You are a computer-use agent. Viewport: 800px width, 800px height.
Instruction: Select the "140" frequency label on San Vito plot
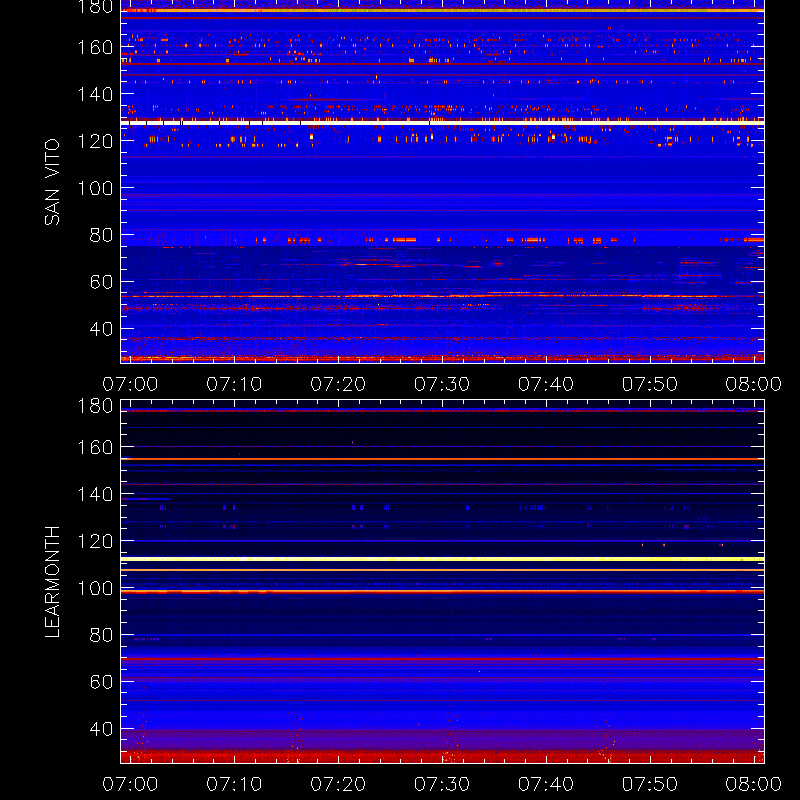click(95, 94)
